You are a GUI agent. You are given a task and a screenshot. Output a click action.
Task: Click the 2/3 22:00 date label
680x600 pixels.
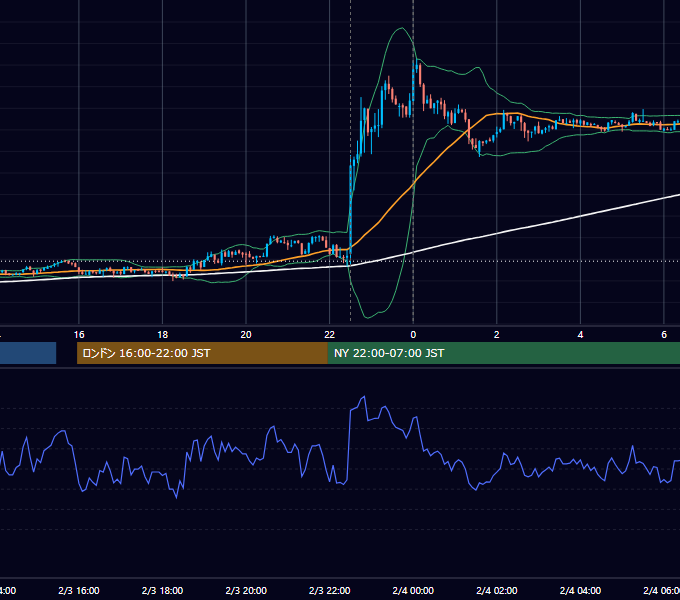coord(330,590)
